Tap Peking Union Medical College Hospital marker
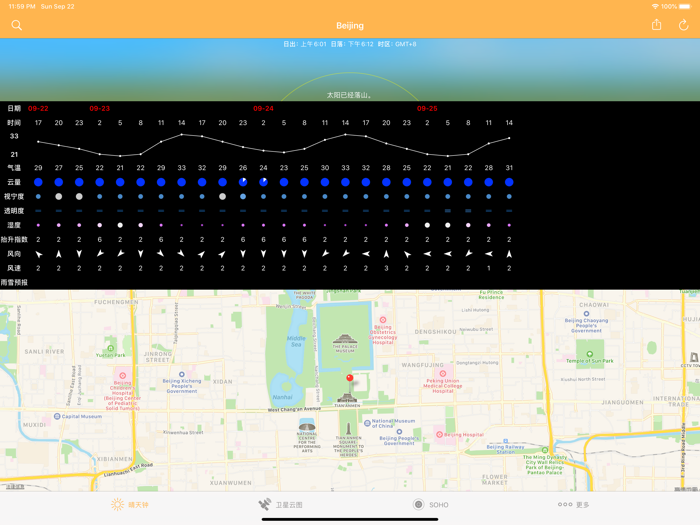This screenshot has width=700, height=525. tap(442, 374)
